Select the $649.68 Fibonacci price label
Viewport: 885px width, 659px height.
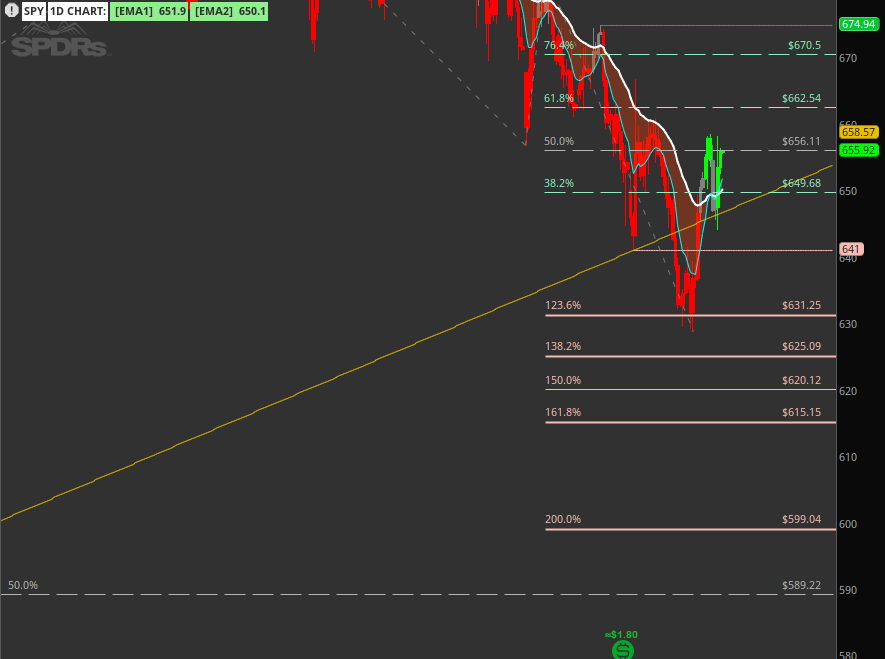[801, 183]
